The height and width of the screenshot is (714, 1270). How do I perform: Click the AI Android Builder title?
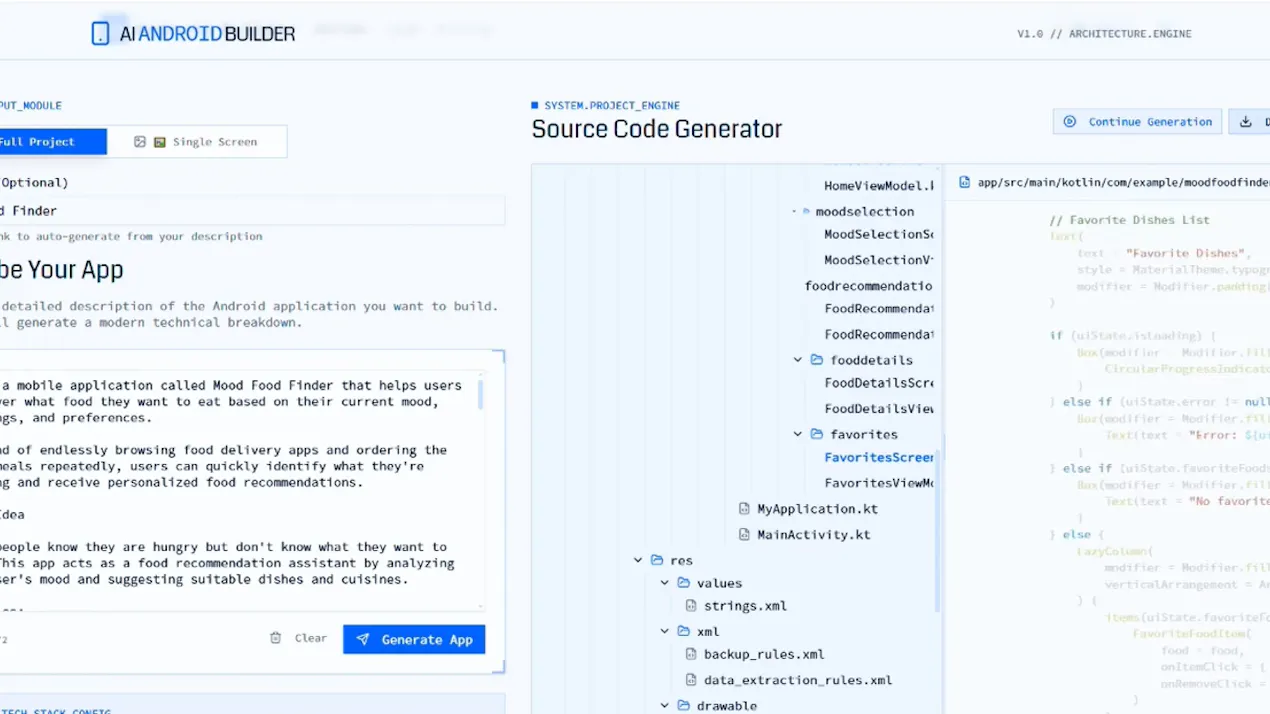tap(207, 34)
